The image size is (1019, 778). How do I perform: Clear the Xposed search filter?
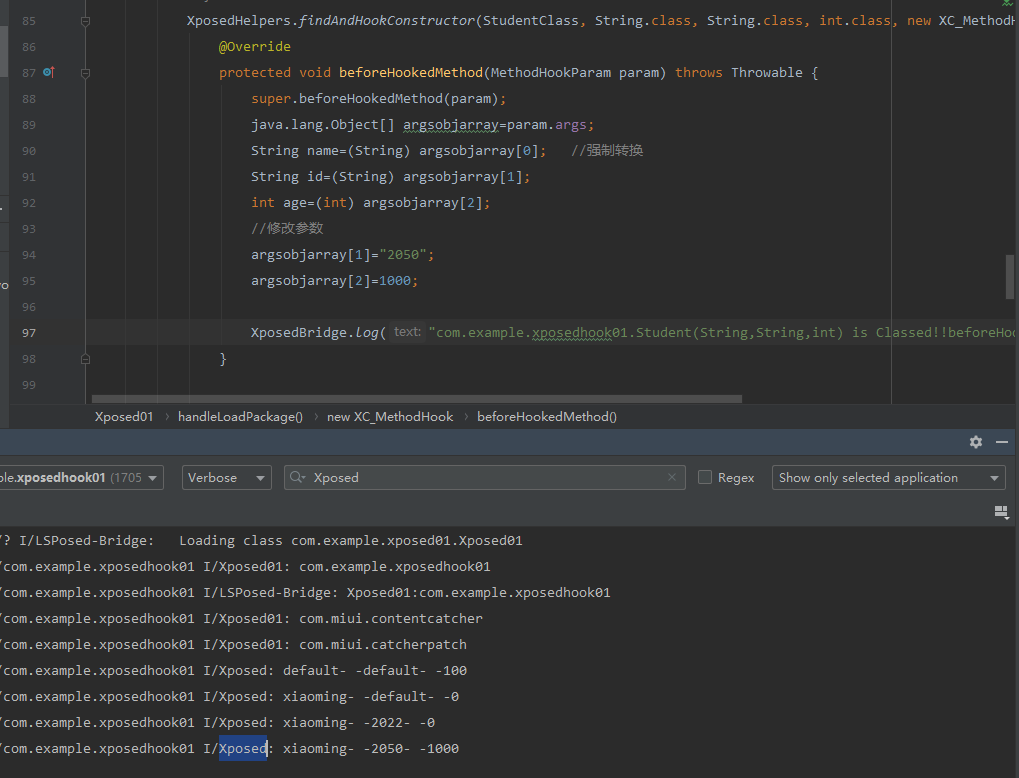pyautogui.click(x=671, y=477)
